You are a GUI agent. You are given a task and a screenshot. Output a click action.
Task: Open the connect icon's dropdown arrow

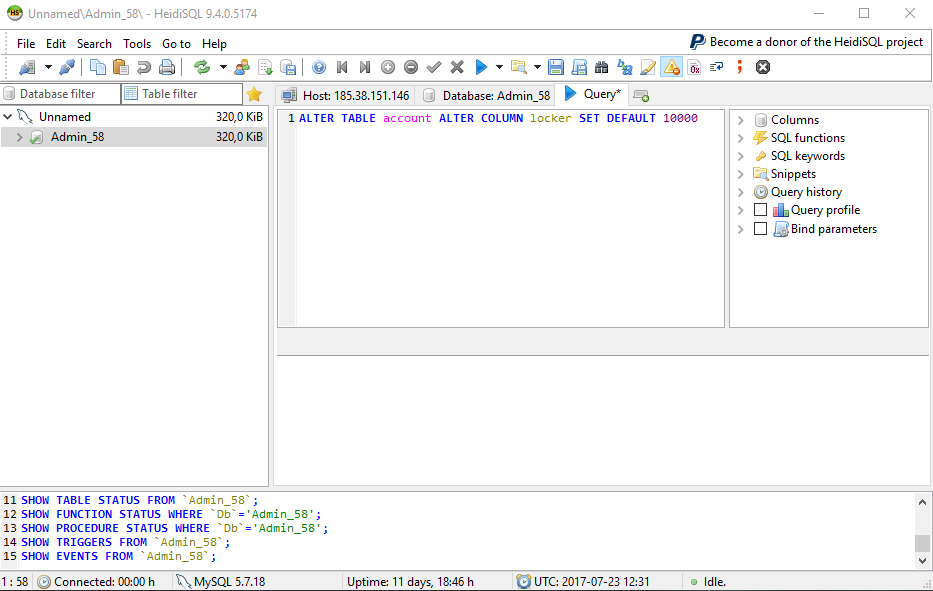[48, 67]
